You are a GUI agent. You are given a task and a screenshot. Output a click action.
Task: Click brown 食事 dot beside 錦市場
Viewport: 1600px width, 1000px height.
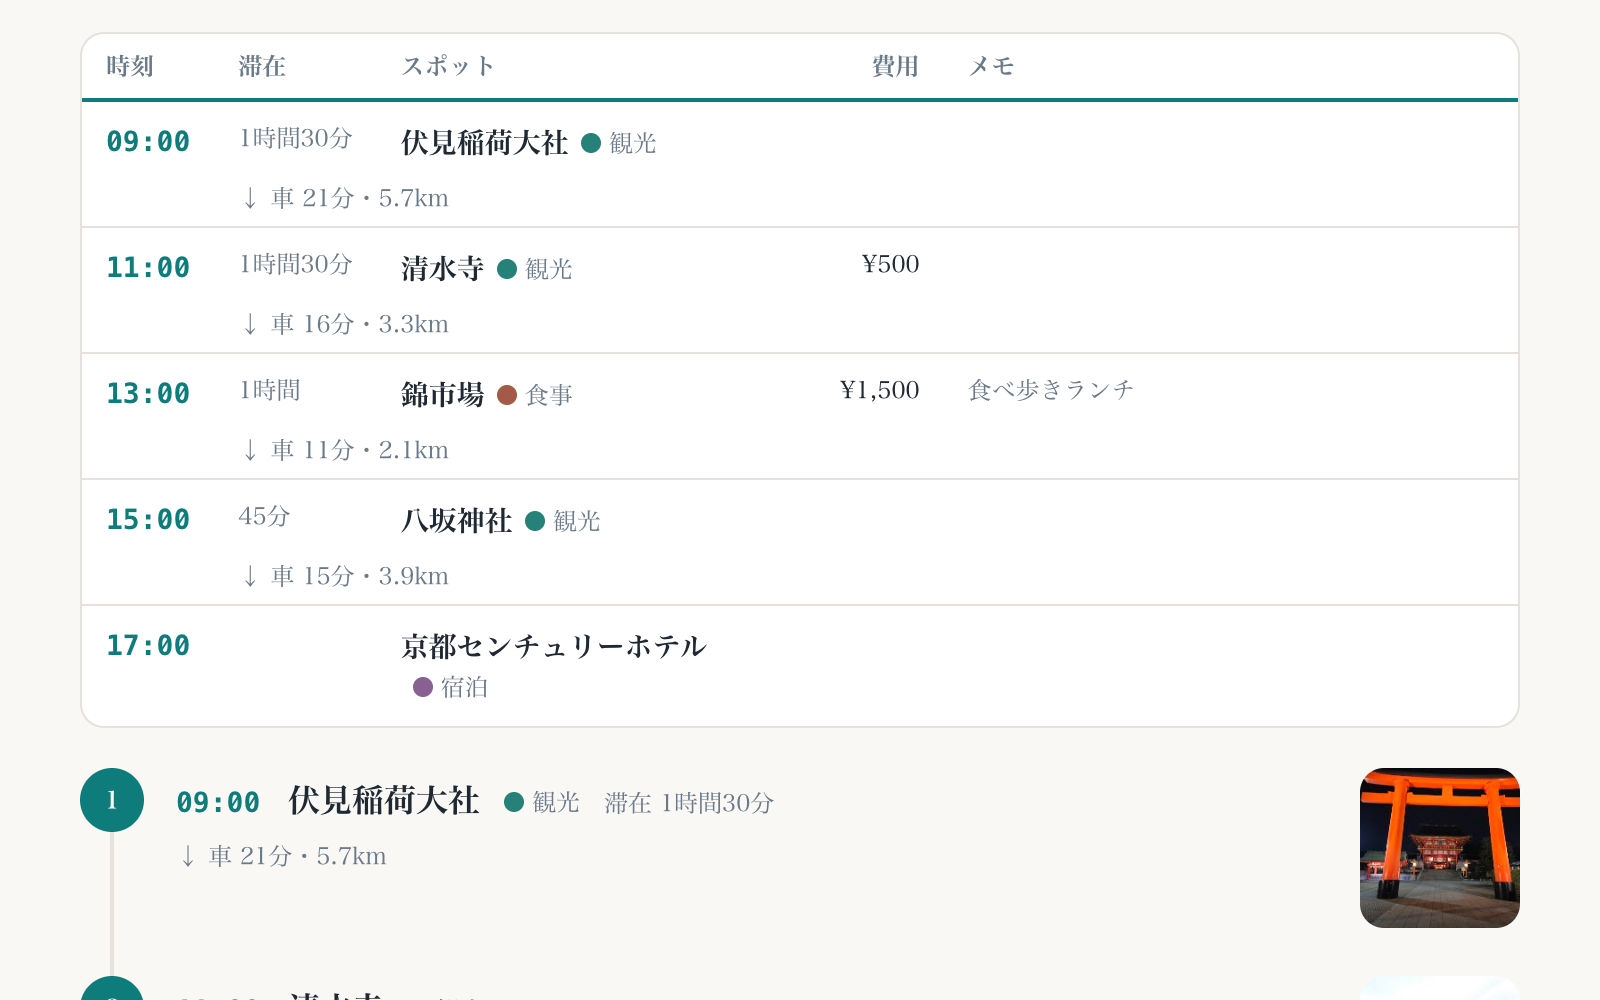click(507, 395)
